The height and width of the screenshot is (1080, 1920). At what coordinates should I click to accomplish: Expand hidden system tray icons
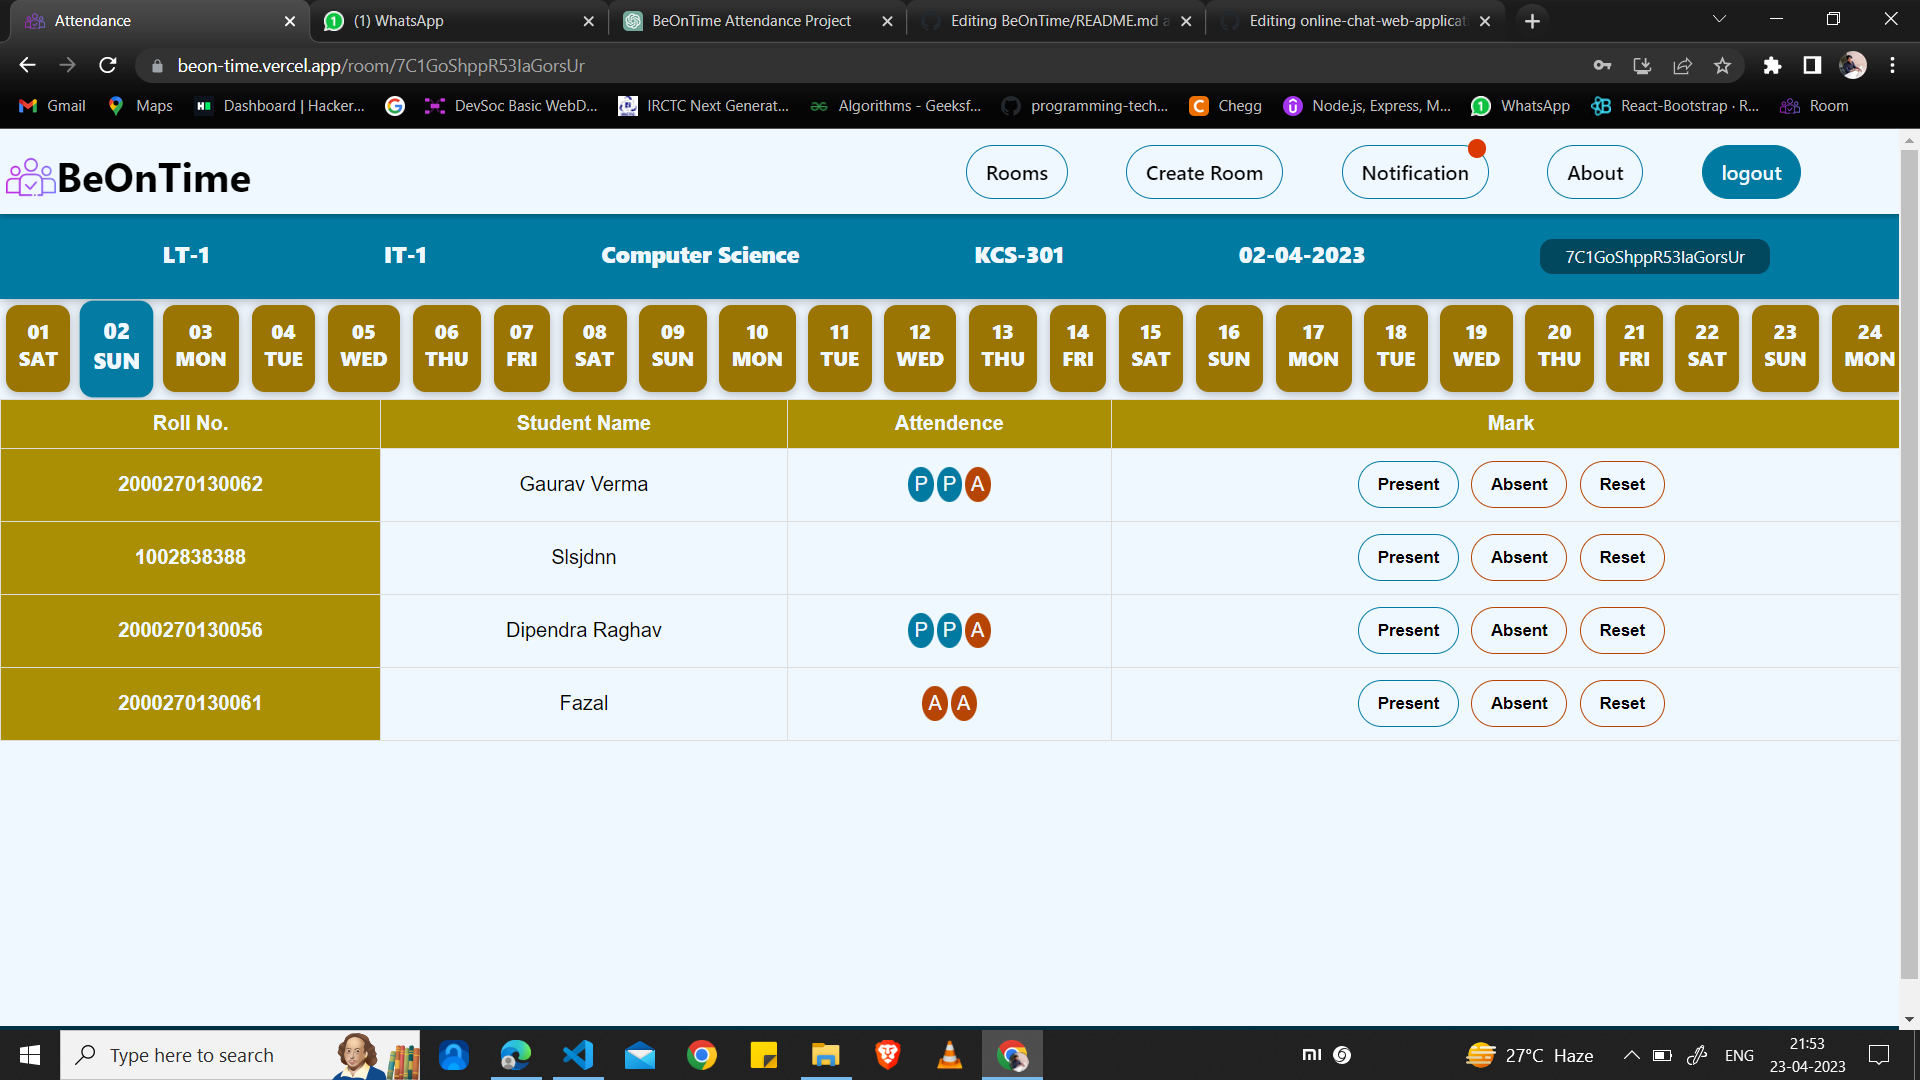pyautogui.click(x=1631, y=1055)
